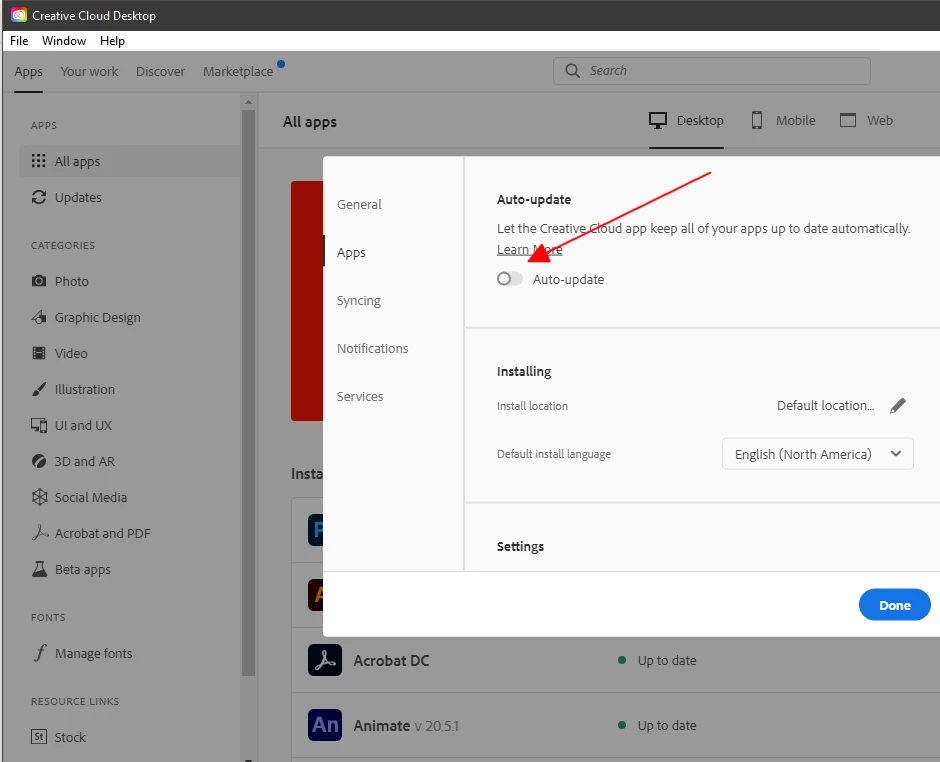Click the sidebar scroll up arrow
Image resolution: width=940 pixels, height=762 pixels.
coord(248,103)
